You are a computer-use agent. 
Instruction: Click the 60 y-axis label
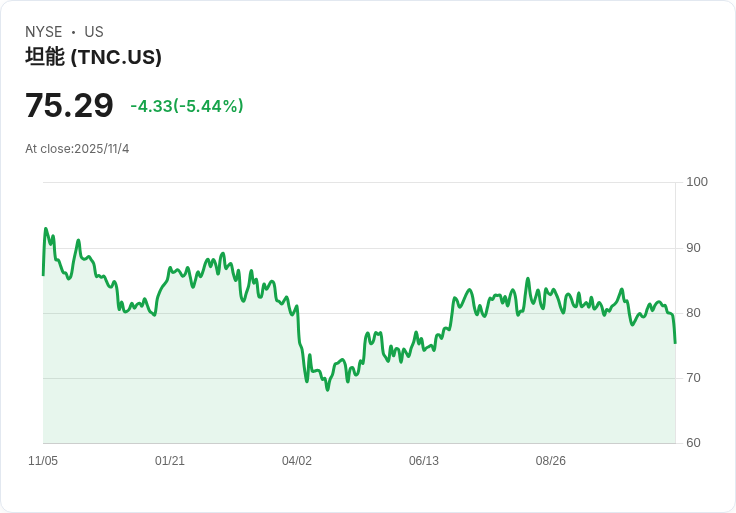point(694,443)
